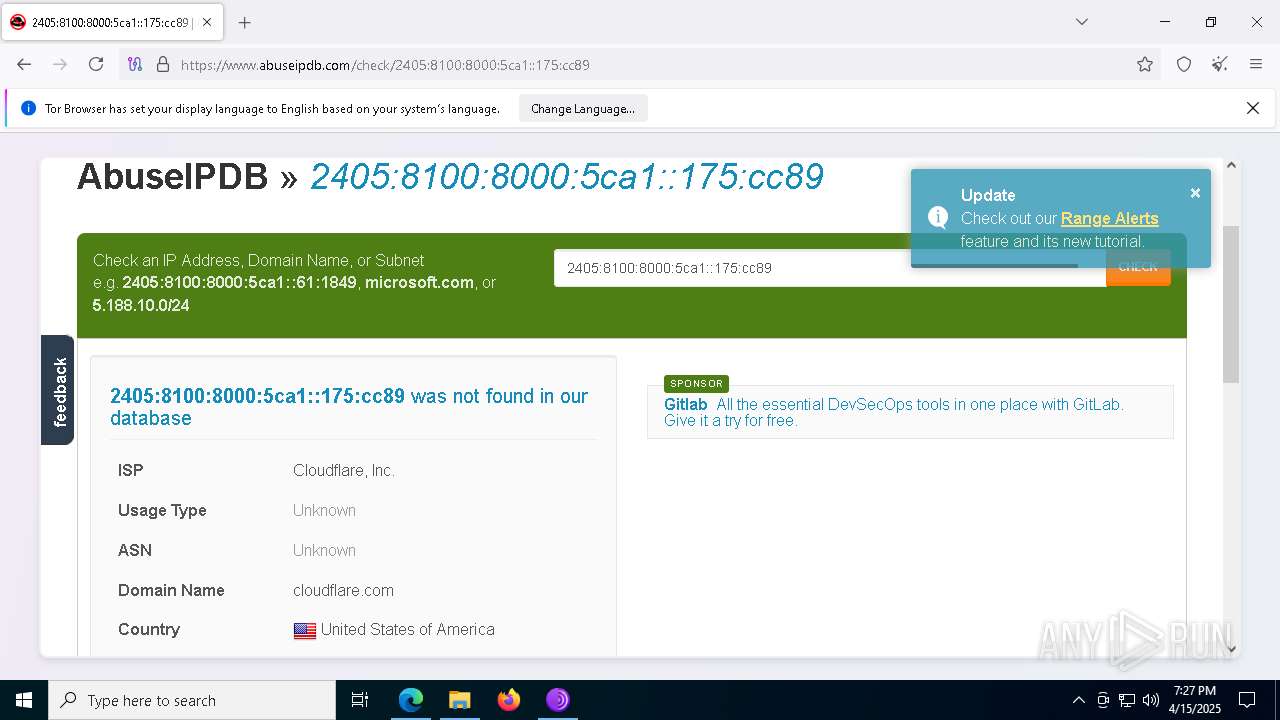The image size is (1280, 720).
Task: Open File Explorer from the taskbar
Action: [459, 700]
